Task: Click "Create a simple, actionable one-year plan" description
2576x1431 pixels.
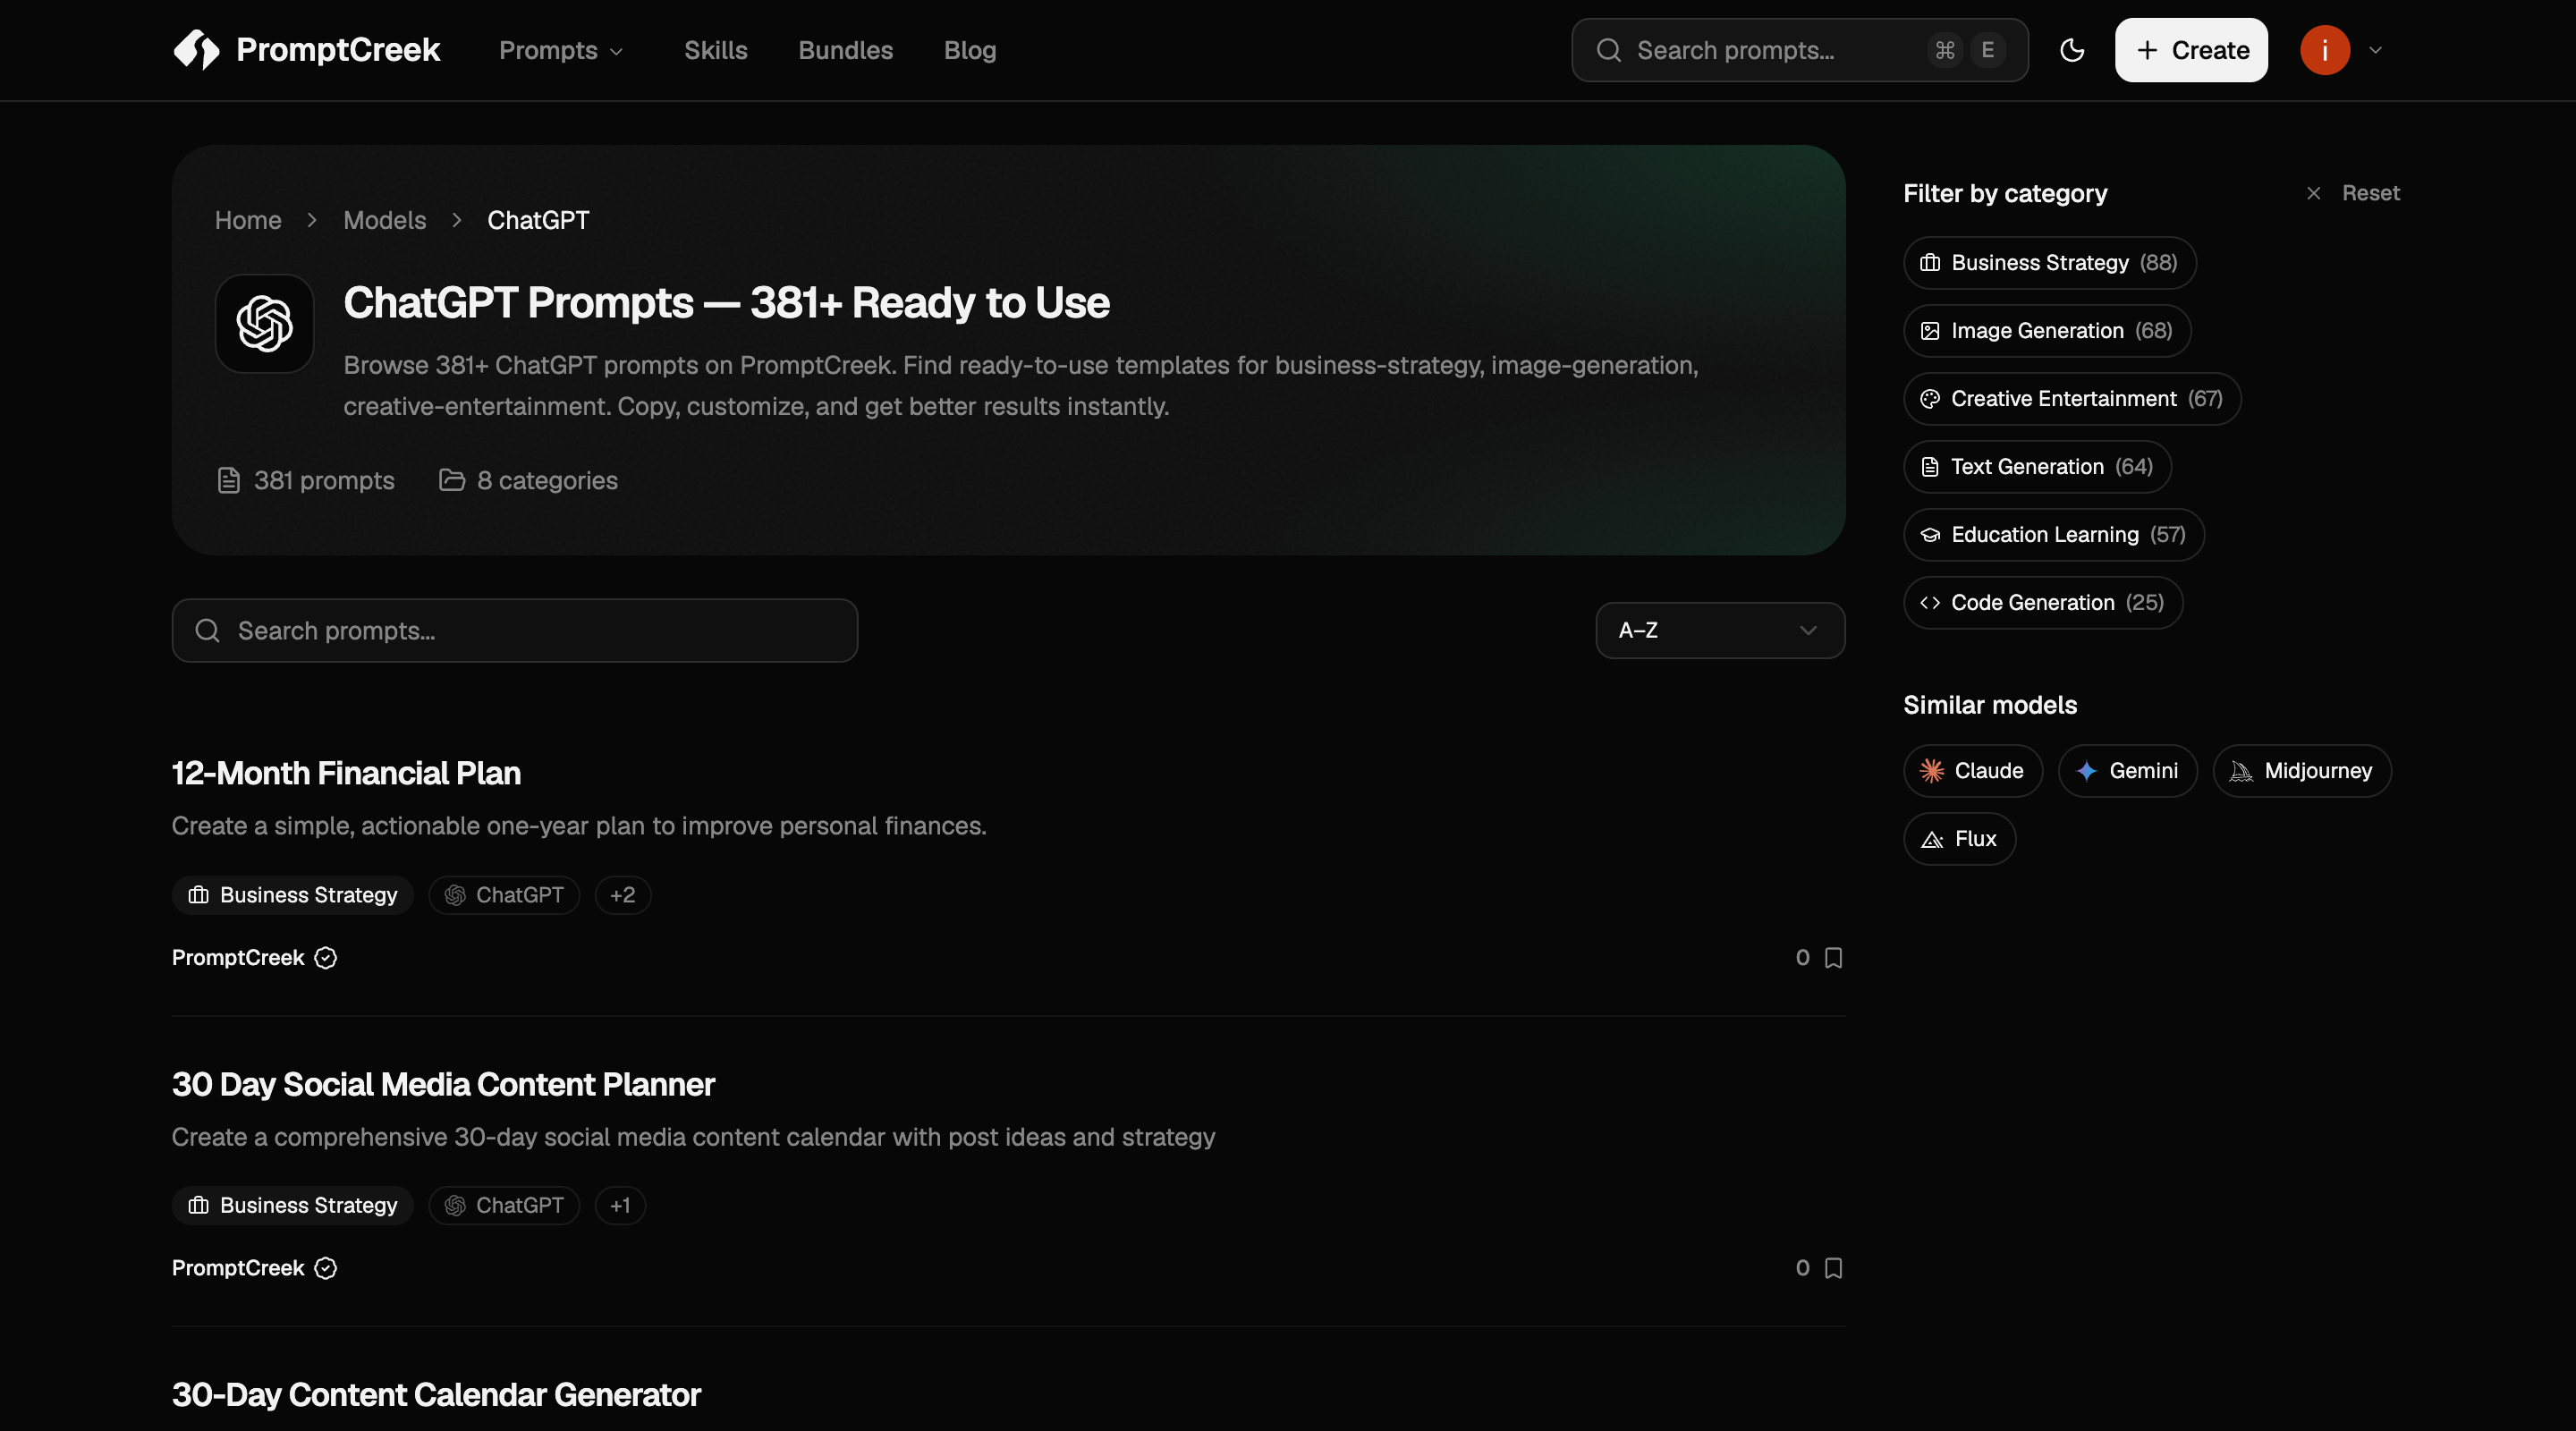Action: pyautogui.click(x=579, y=826)
